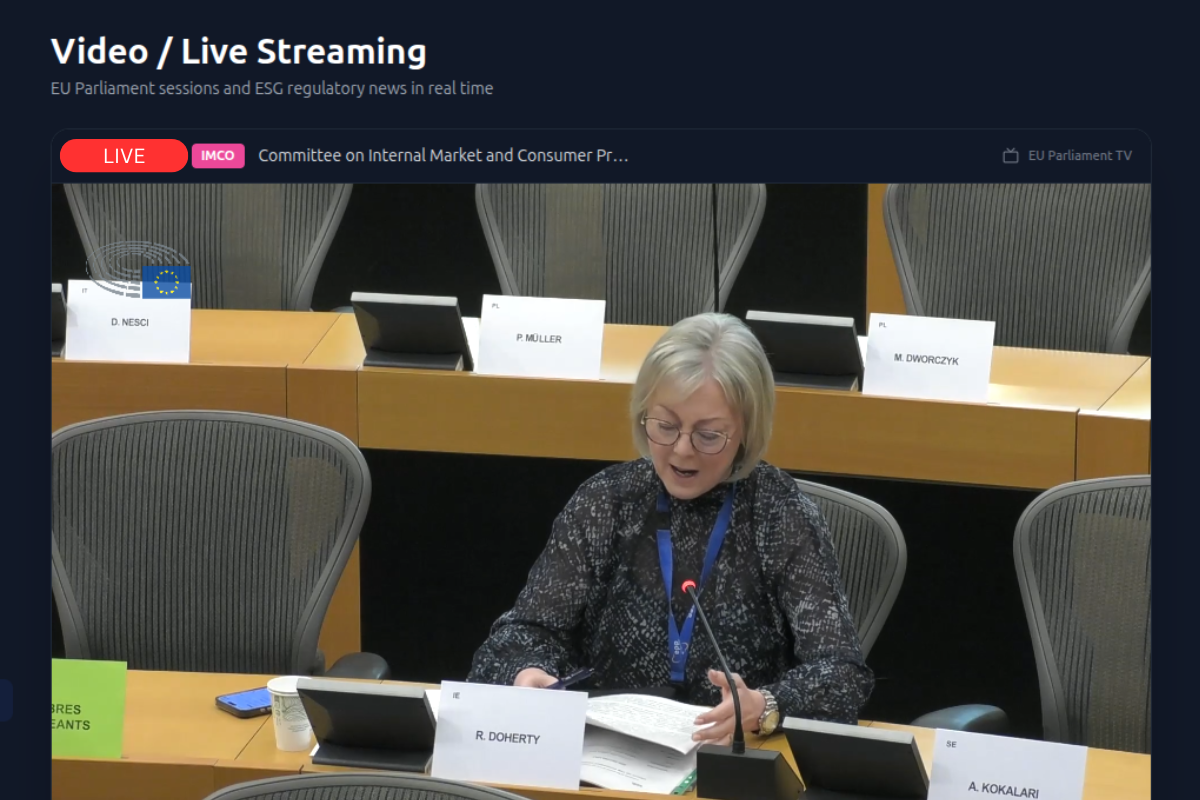1200x800 pixels.
Task: Select the pink IMCO committee tag
Action: tap(218, 156)
